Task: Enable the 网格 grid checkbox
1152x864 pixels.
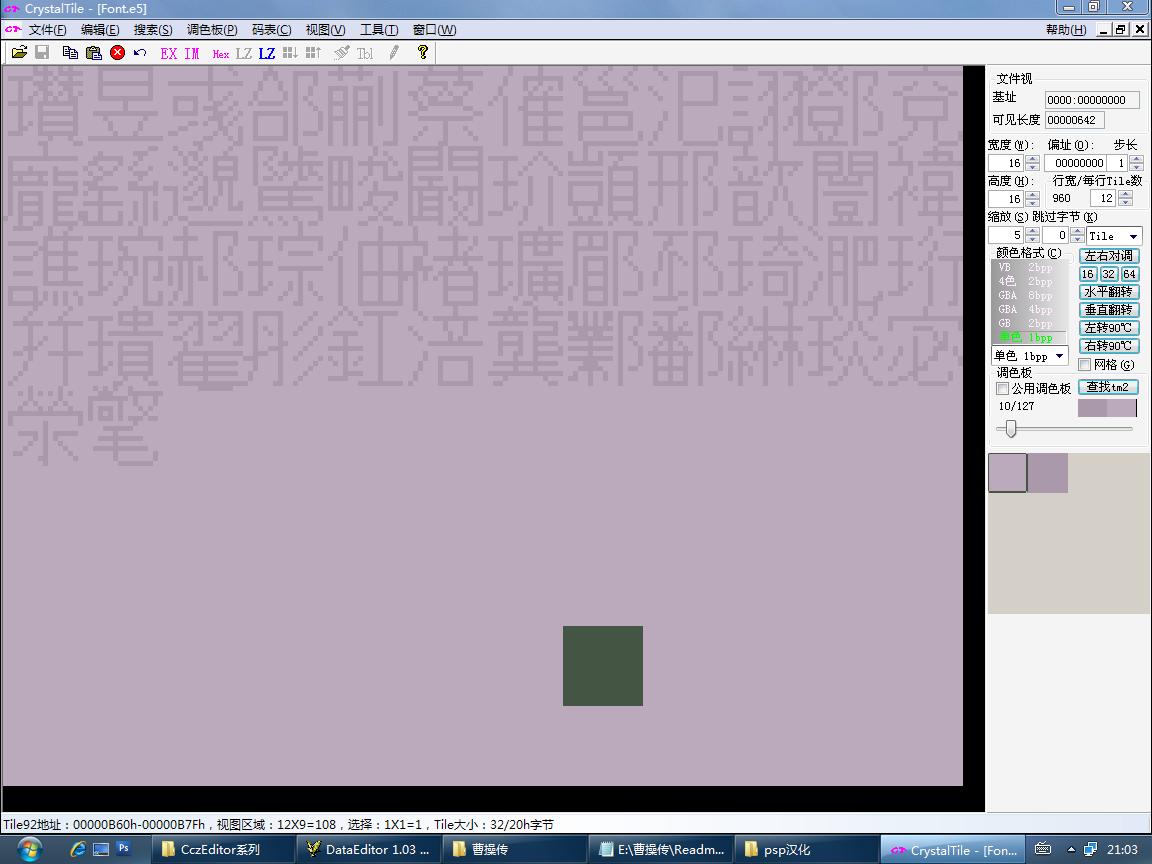Action: pyautogui.click(x=1085, y=365)
